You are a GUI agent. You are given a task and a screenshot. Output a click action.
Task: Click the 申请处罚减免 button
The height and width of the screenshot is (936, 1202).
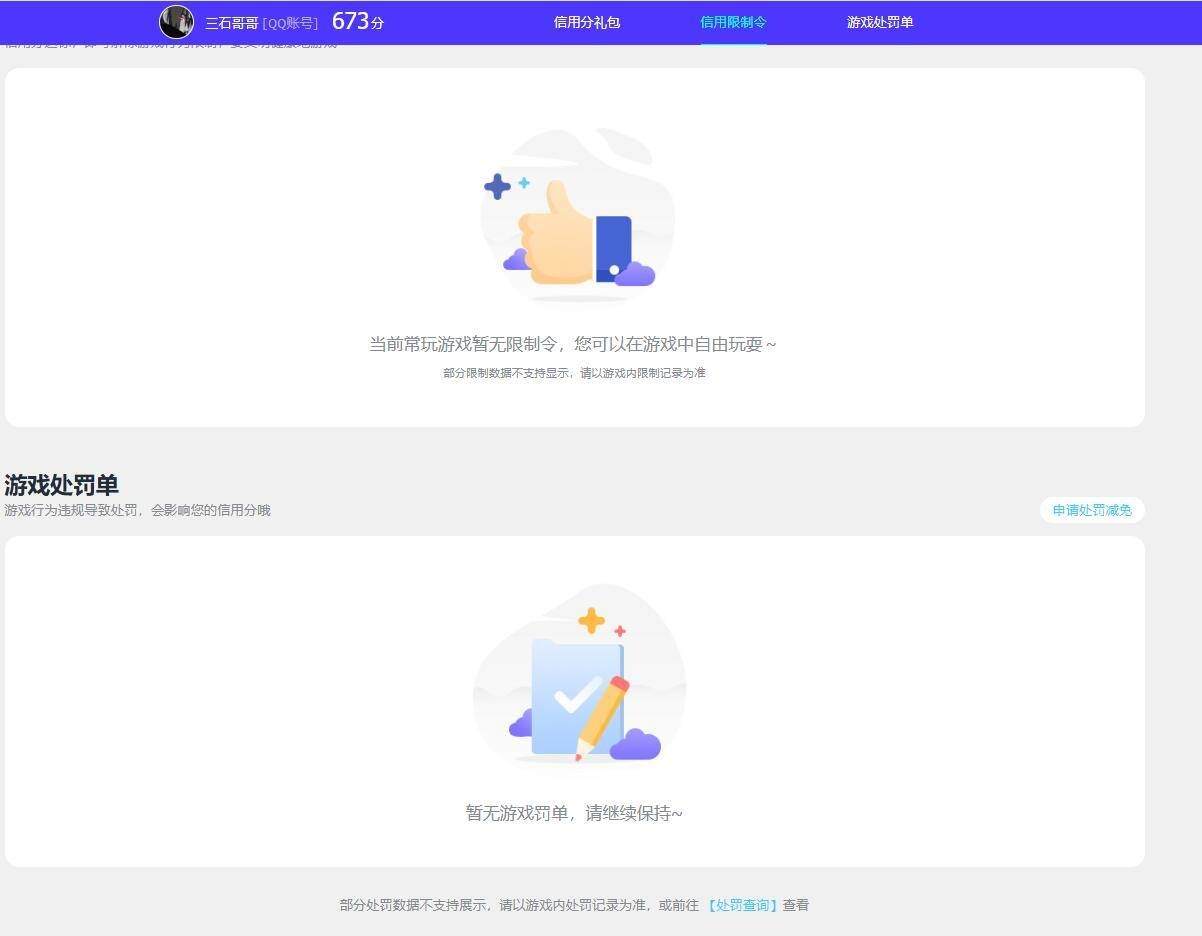click(1092, 510)
